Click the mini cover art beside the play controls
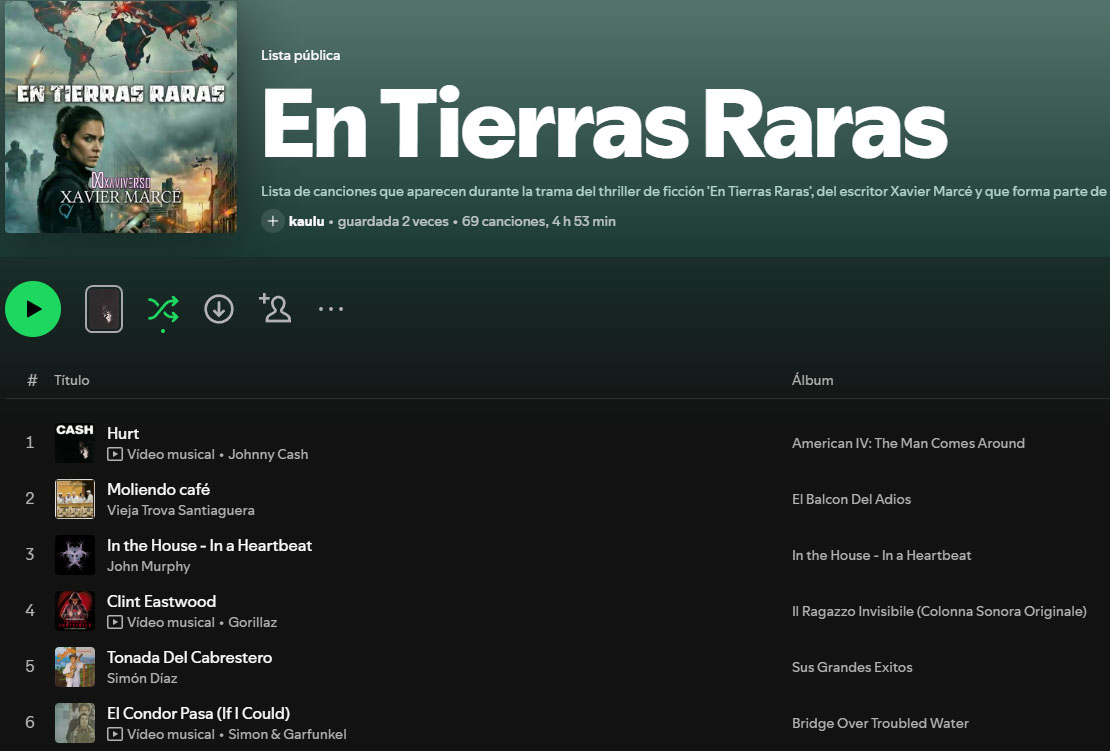 103,309
